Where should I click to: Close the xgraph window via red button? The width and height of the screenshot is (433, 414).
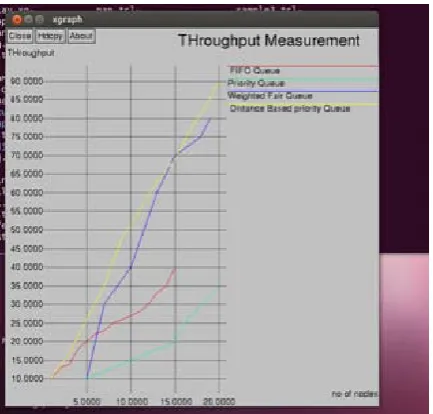(x=17, y=20)
